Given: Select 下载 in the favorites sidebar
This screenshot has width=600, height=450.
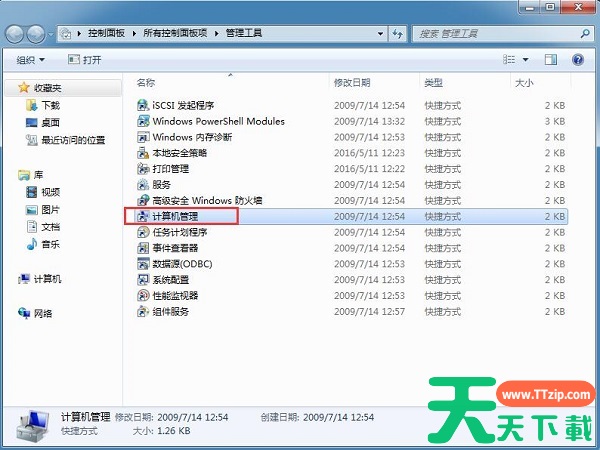Looking at the screenshot, I should [x=50, y=106].
